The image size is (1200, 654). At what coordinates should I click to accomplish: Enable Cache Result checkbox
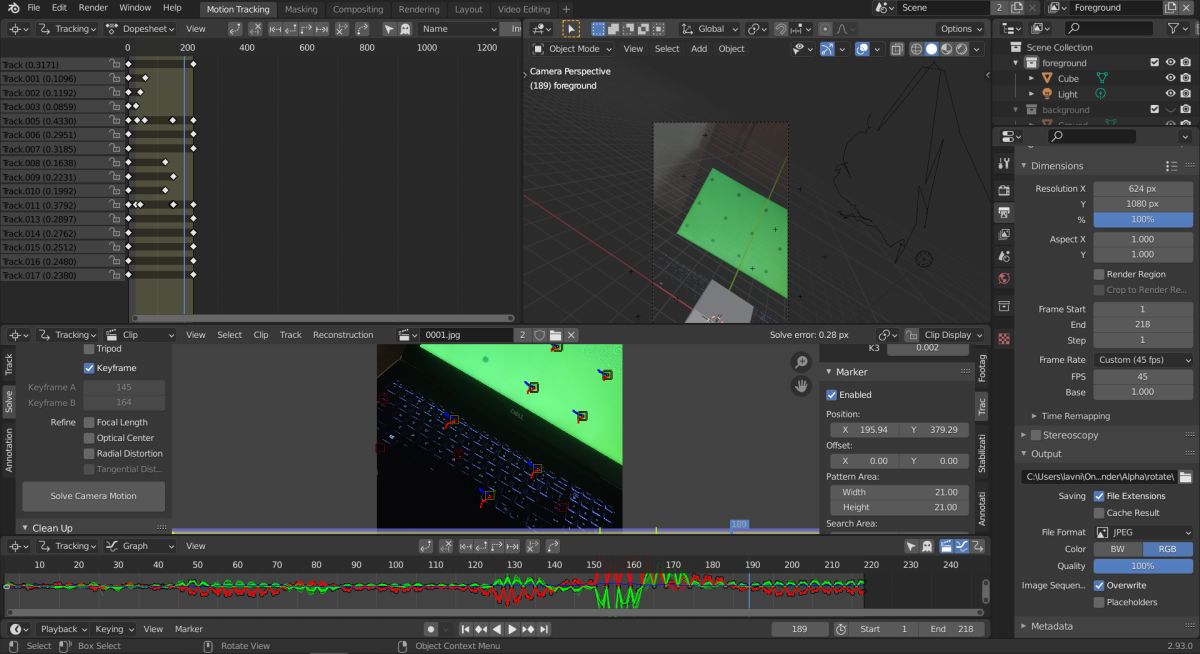tap(1099, 513)
